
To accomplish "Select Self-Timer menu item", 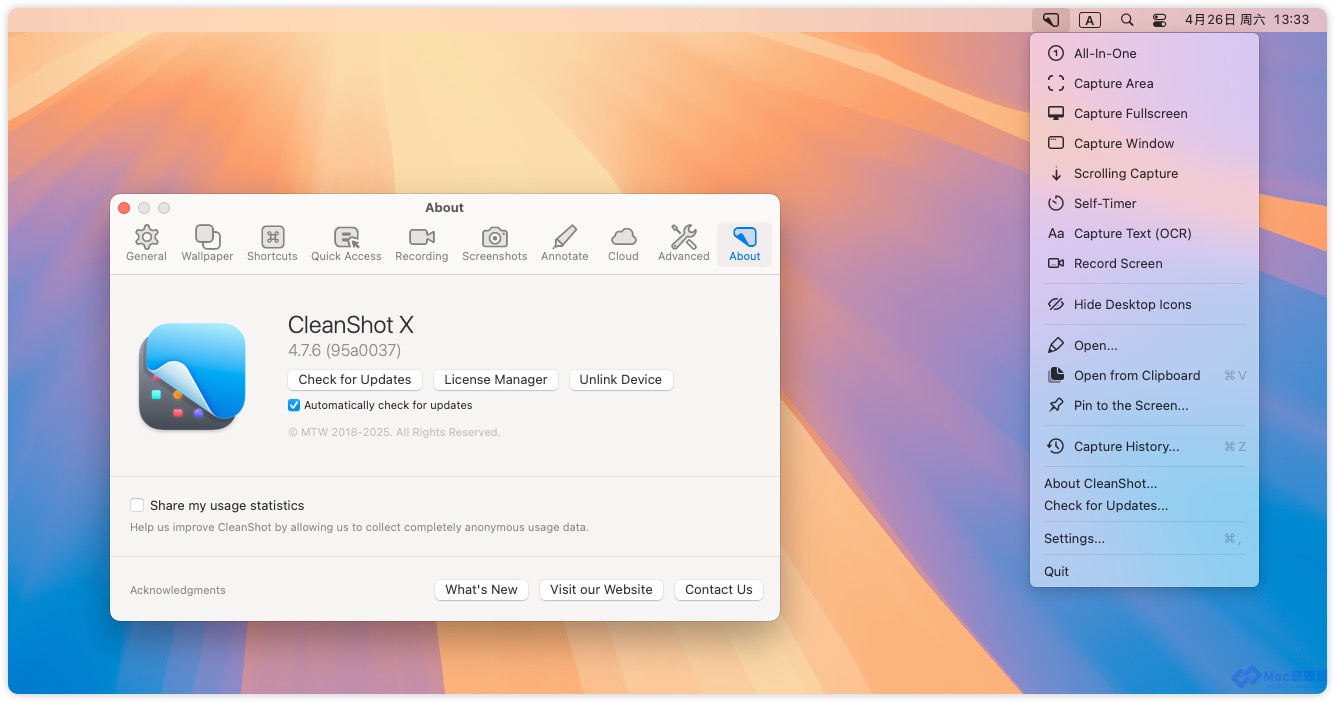I will click(1144, 204).
